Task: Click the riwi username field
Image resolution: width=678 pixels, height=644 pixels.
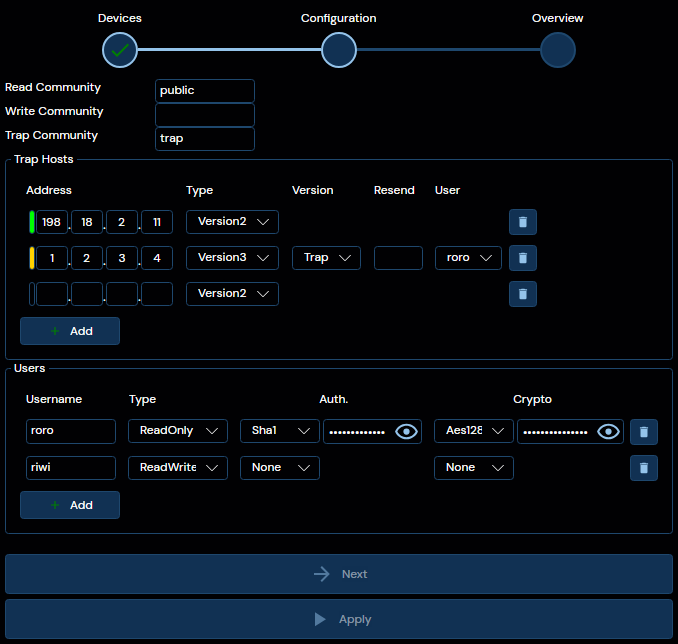Action: pos(71,468)
